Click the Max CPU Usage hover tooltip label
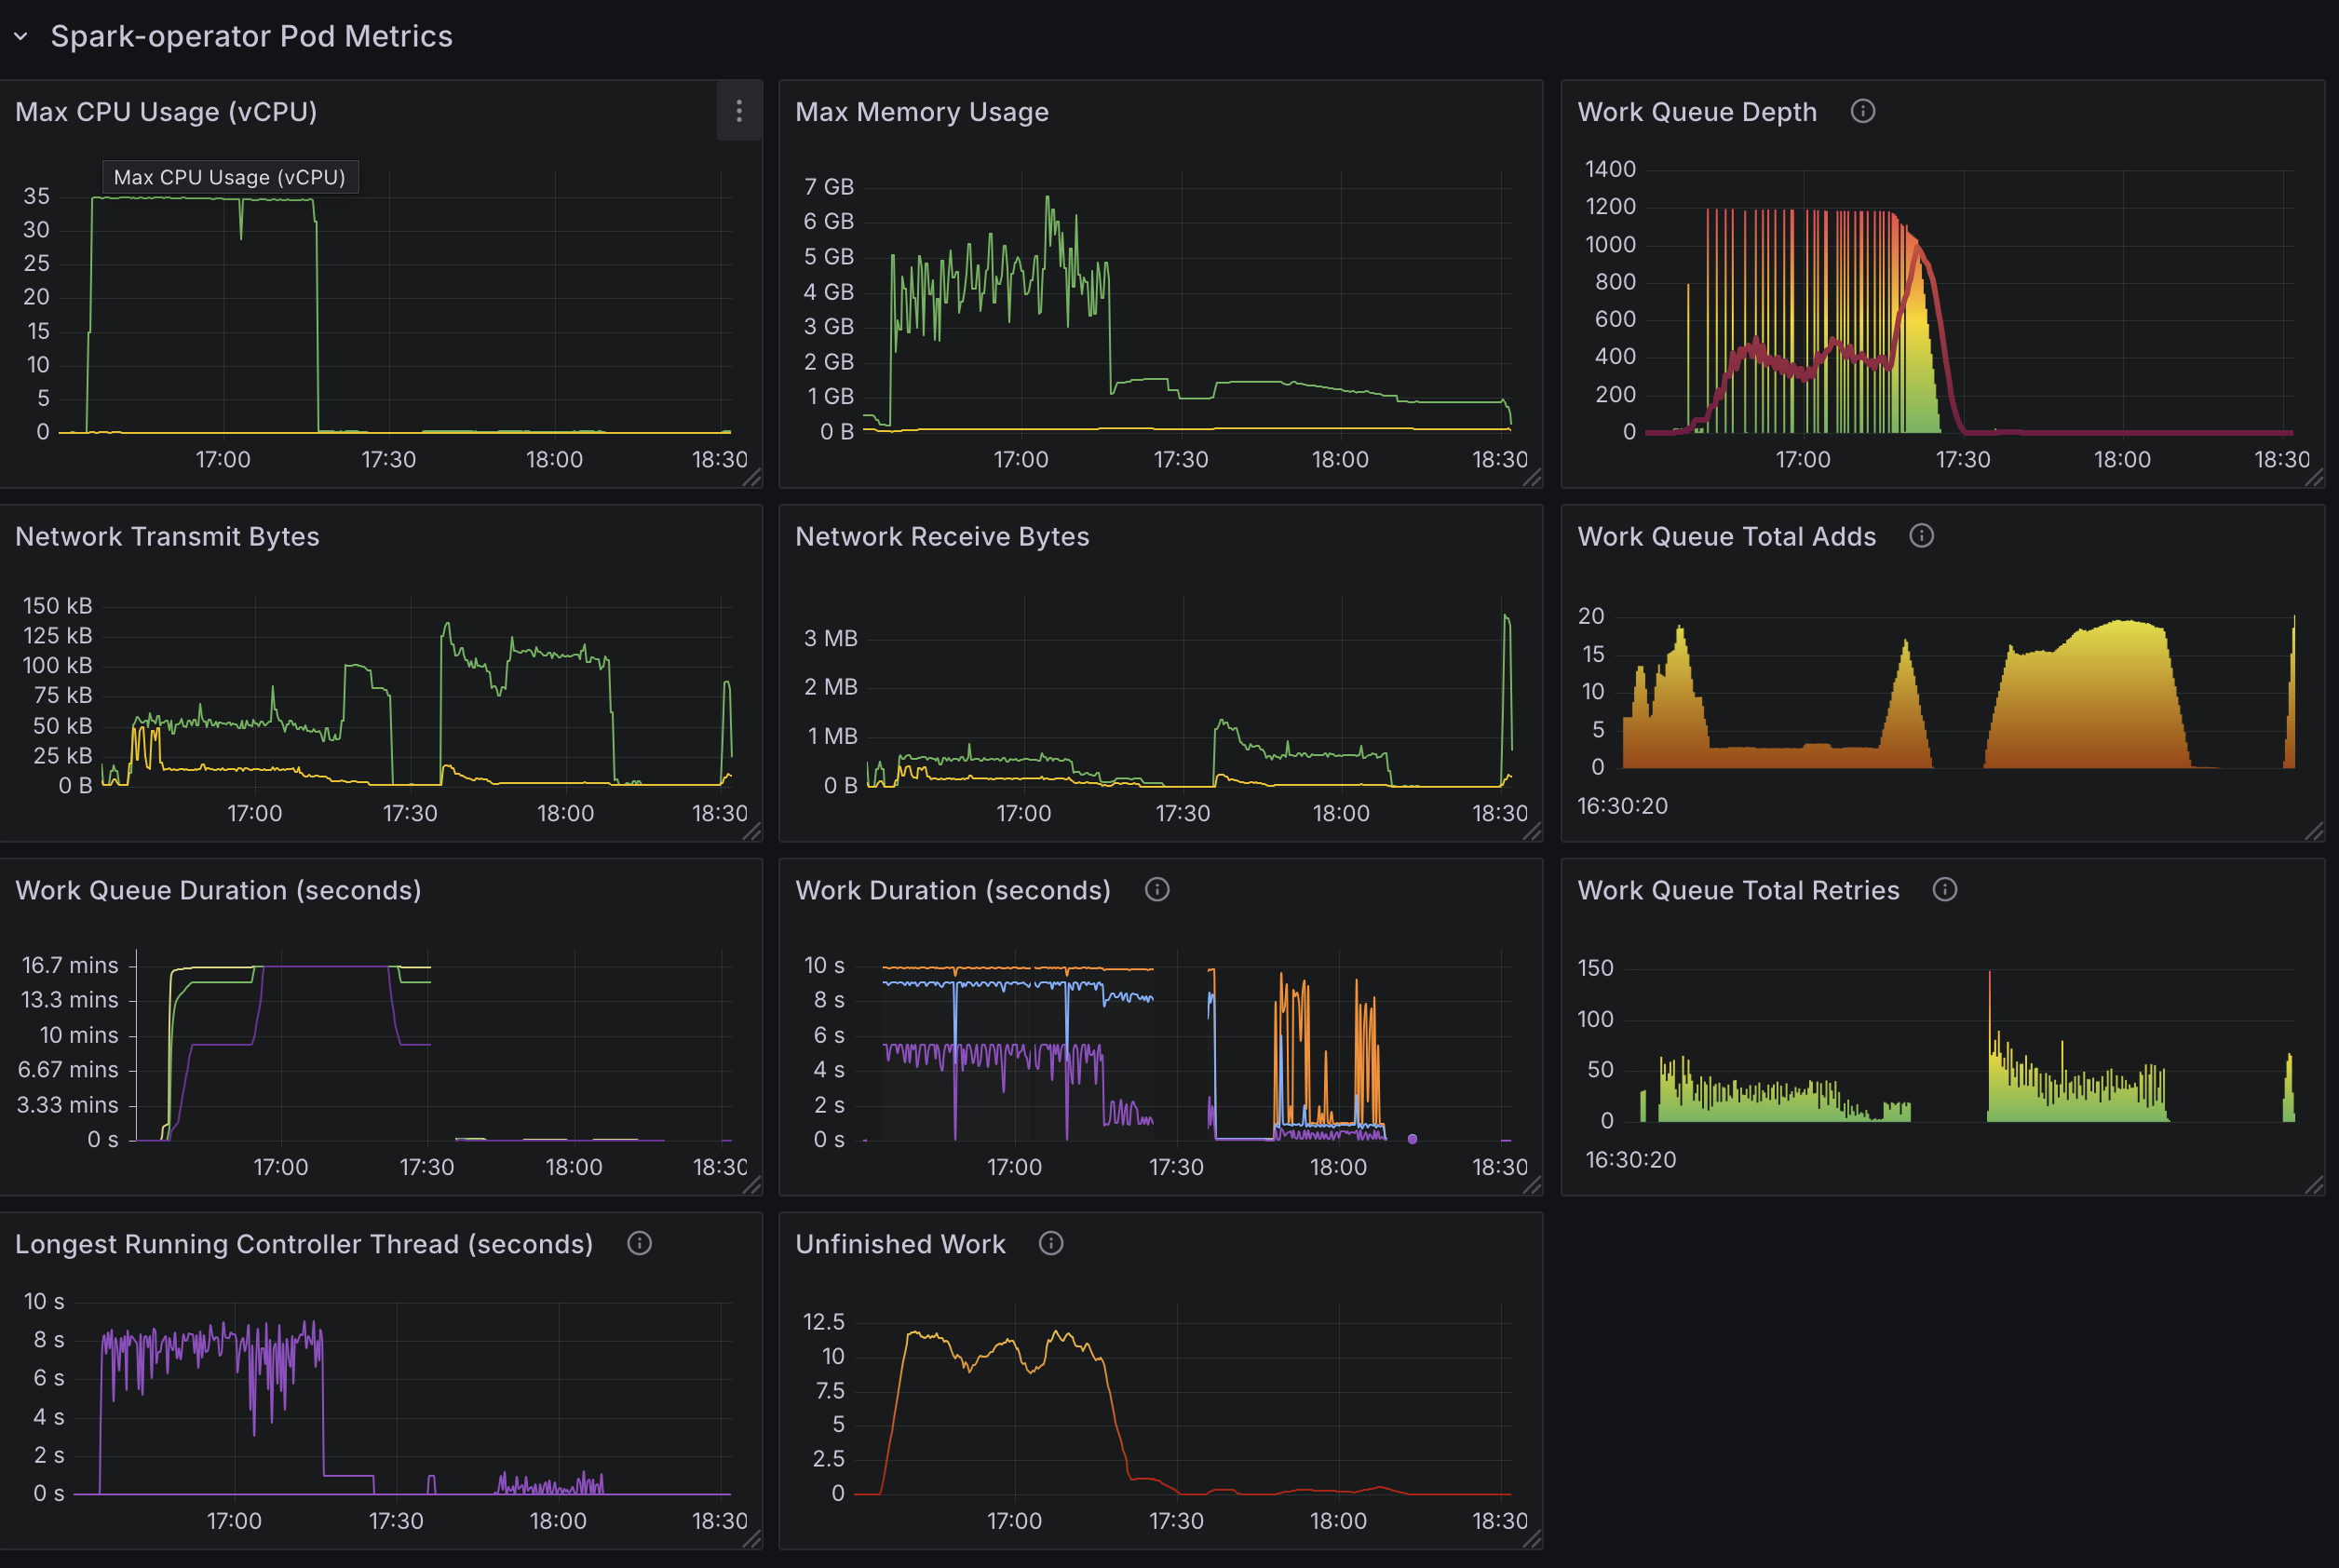This screenshot has height=1568, width=2339. 231,176
